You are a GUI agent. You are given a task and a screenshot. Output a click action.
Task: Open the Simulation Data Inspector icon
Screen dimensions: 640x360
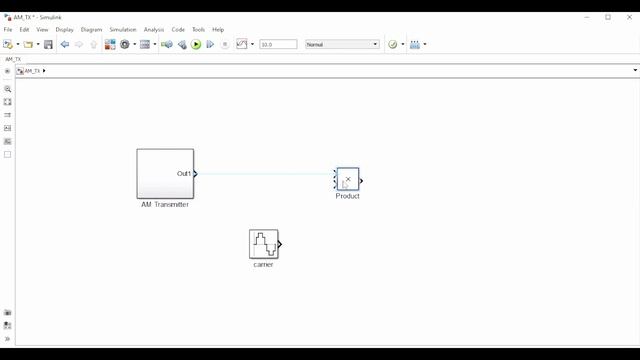pyautogui.click(x=242, y=44)
